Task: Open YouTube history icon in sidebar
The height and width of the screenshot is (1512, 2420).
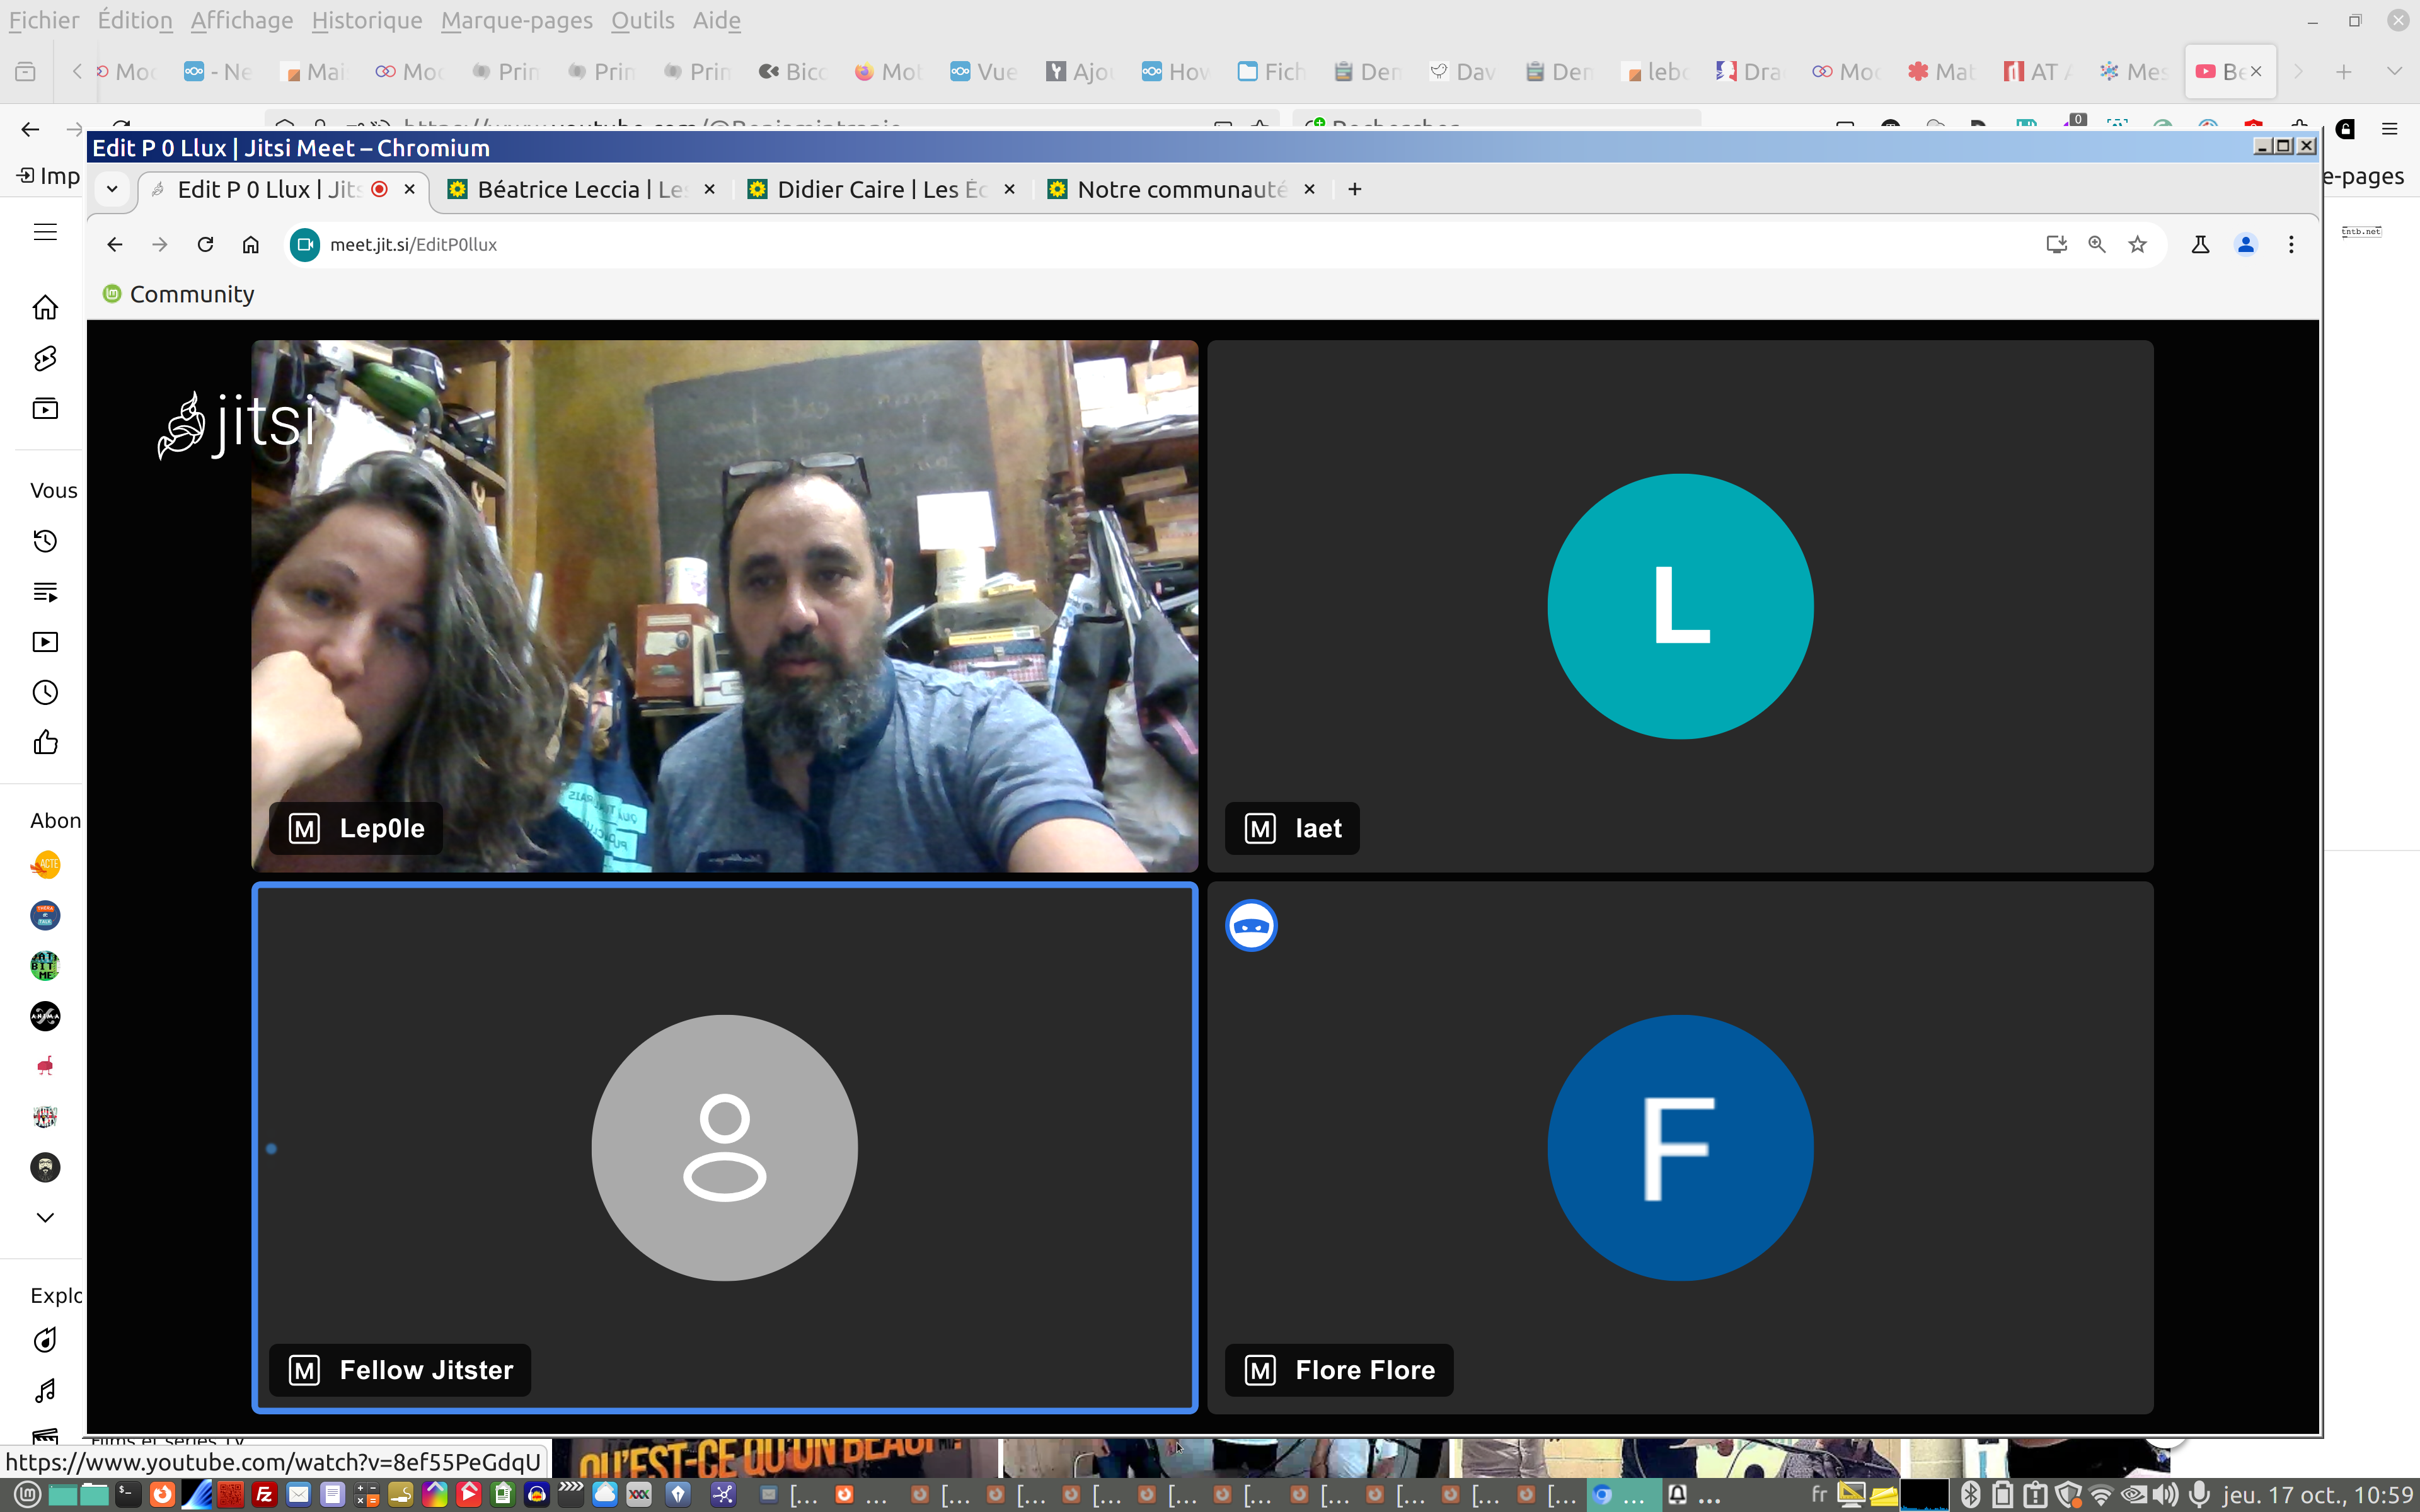Action: point(45,541)
